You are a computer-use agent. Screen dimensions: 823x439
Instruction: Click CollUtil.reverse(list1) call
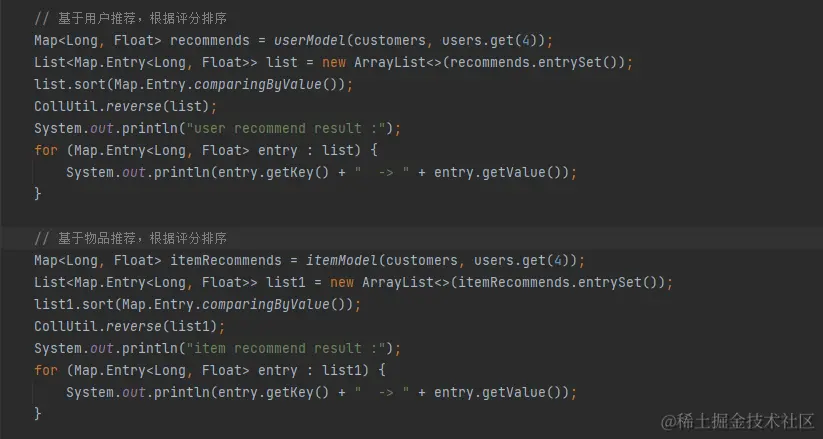point(126,327)
